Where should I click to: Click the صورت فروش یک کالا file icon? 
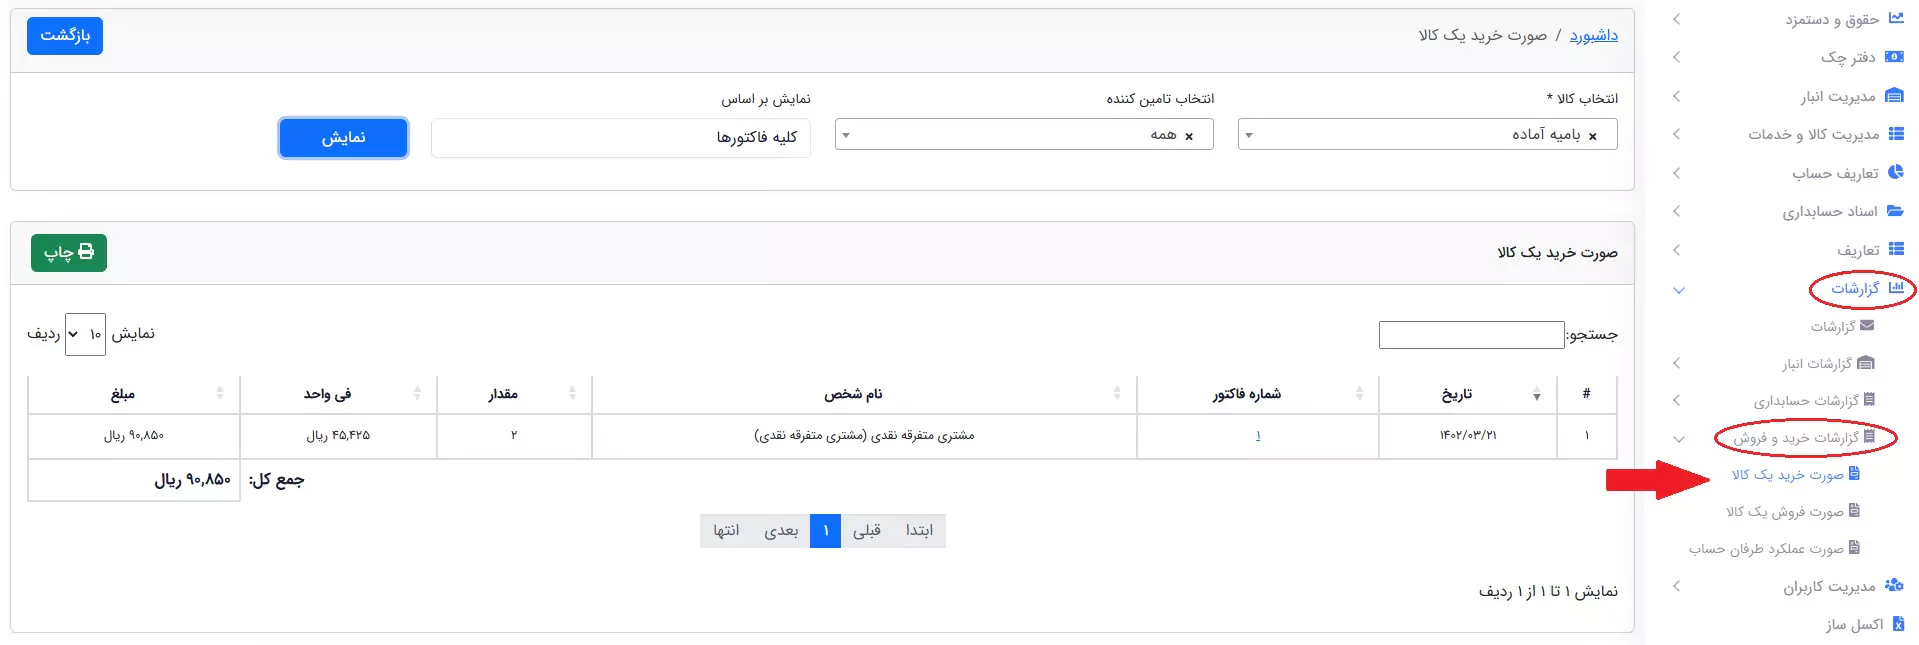pyautogui.click(x=1854, y=510)
